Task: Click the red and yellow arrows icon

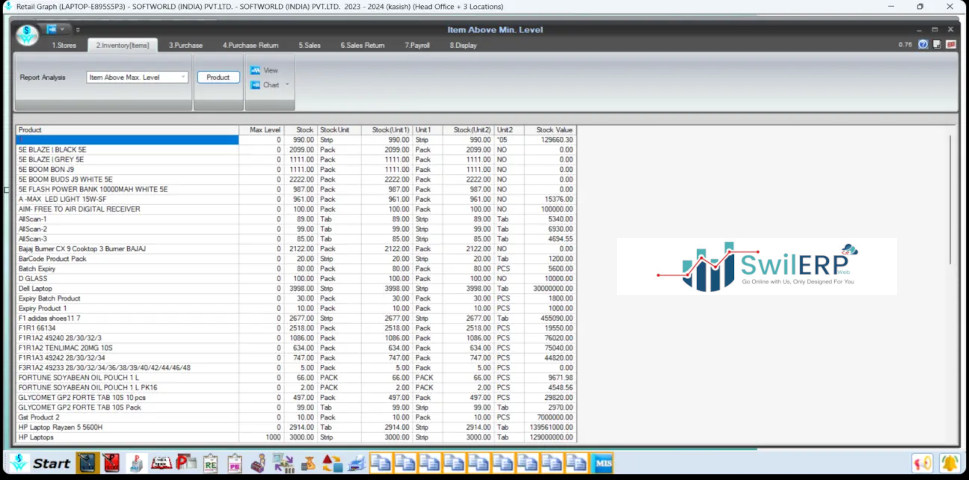Action: point(332,463)
